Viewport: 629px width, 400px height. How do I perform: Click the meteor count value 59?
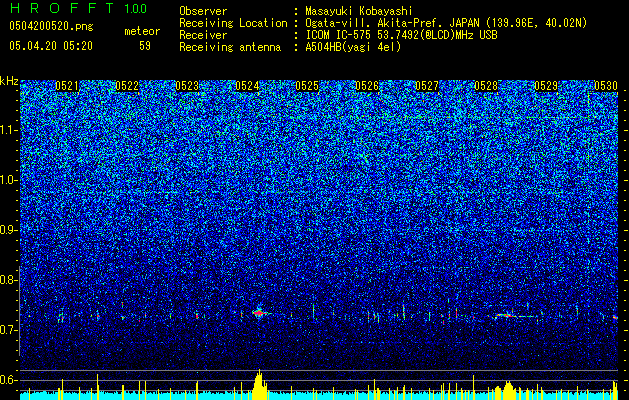click(145, 46)
